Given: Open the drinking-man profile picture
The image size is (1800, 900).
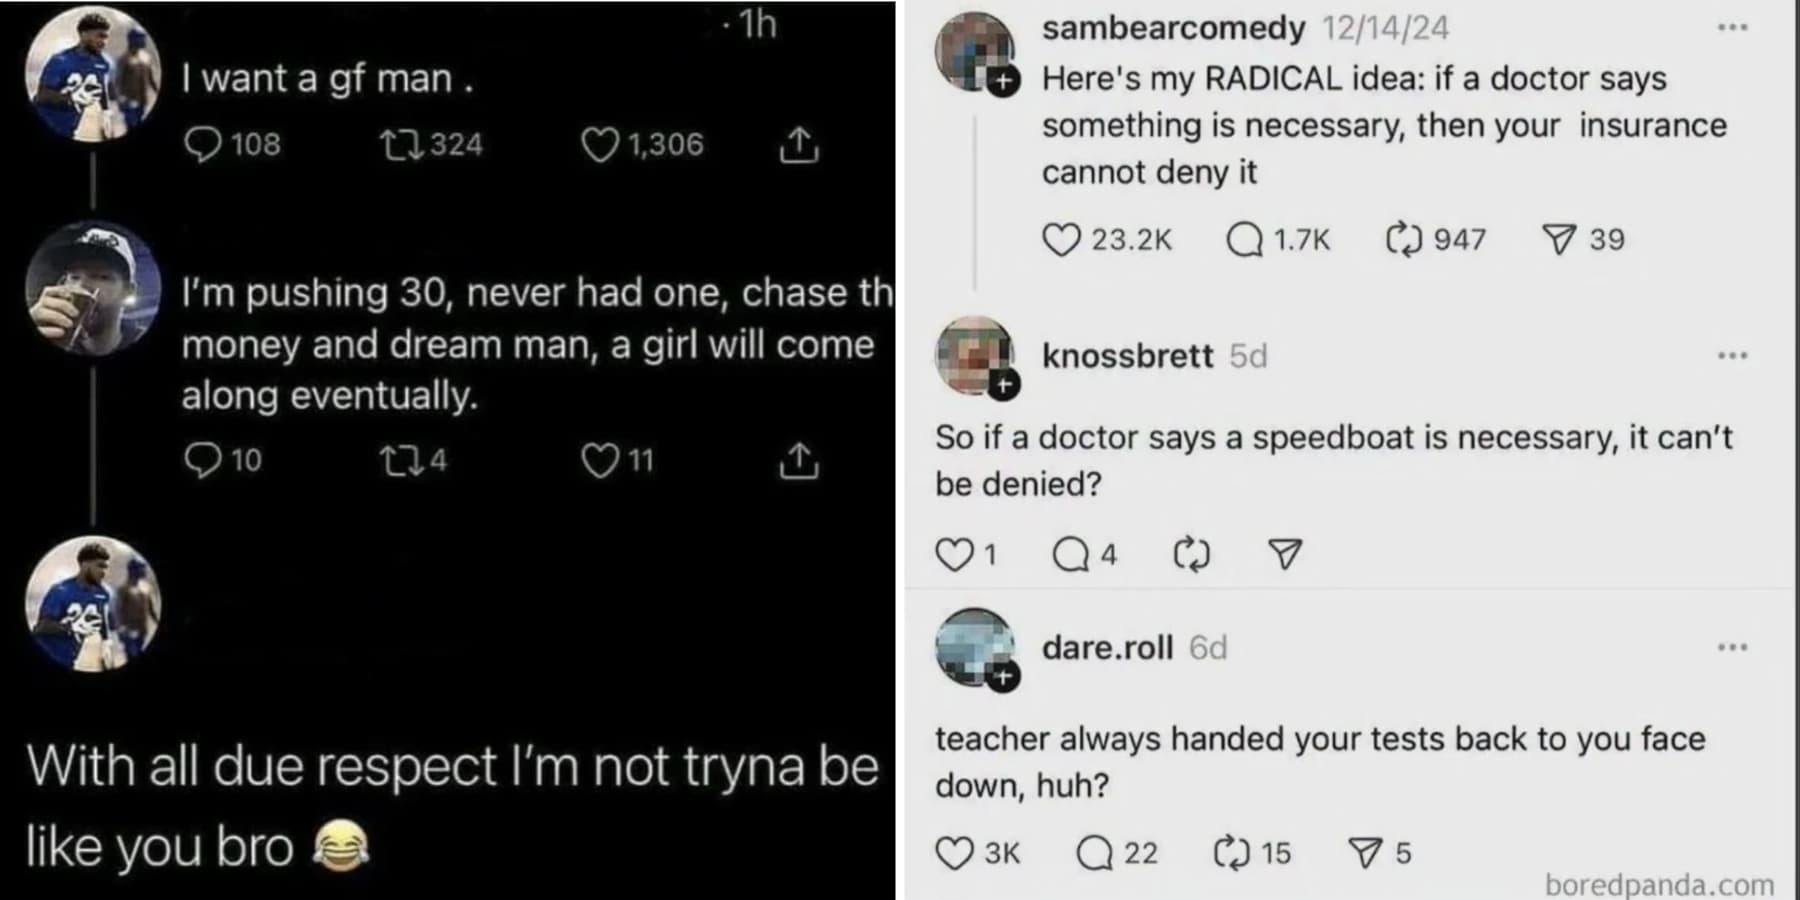Looking at the screenshot, I should (x=92, y=289).
